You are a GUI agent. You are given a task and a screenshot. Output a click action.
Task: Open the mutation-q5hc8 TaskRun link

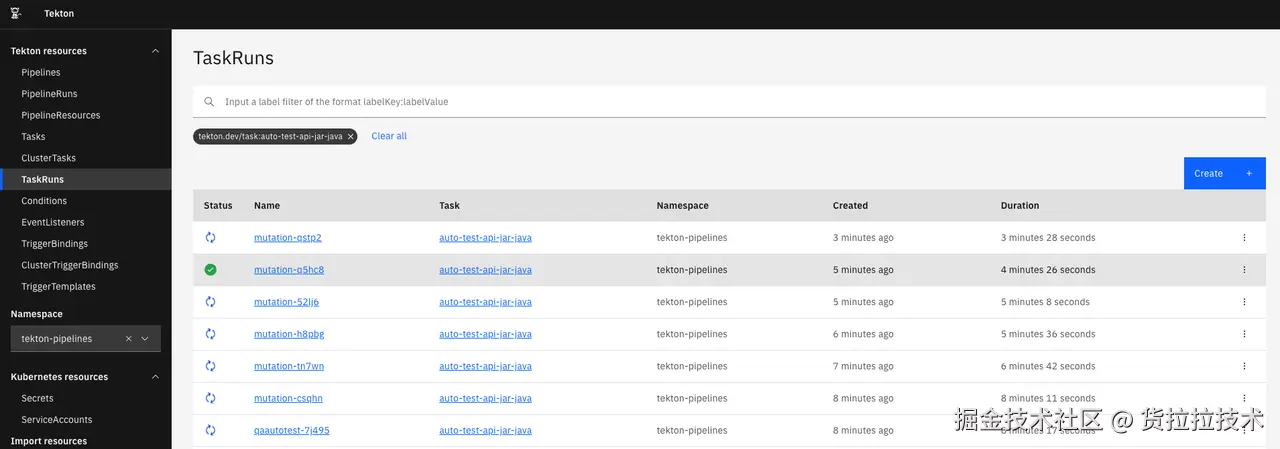(289, 270)
